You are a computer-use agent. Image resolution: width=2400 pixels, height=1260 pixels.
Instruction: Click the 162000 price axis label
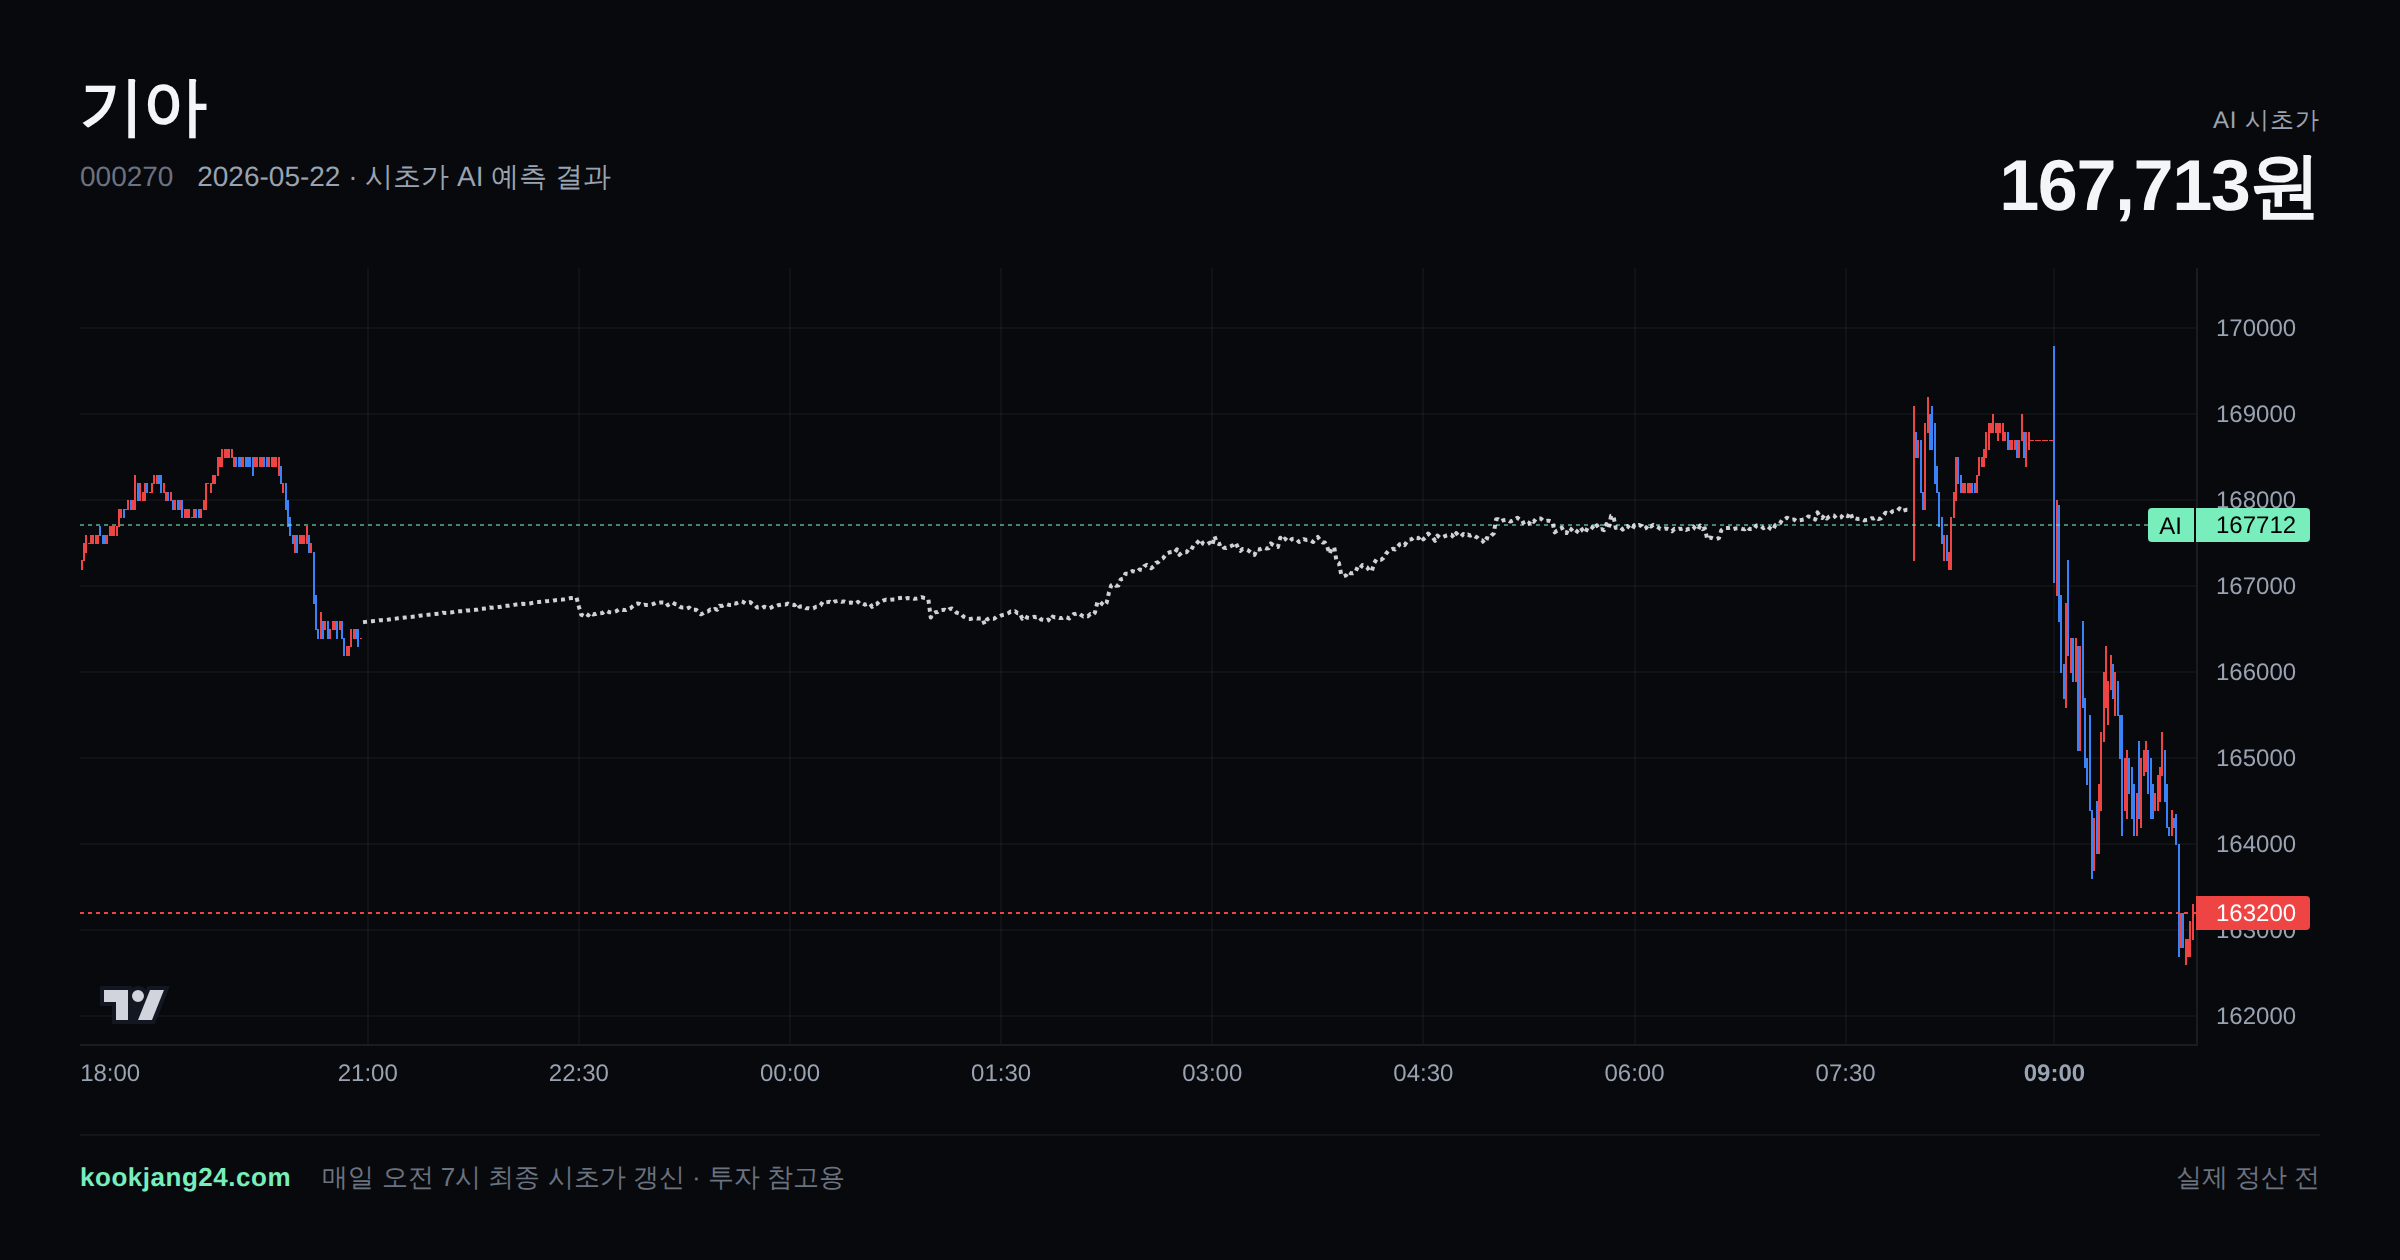(x=2255, y=1016)
